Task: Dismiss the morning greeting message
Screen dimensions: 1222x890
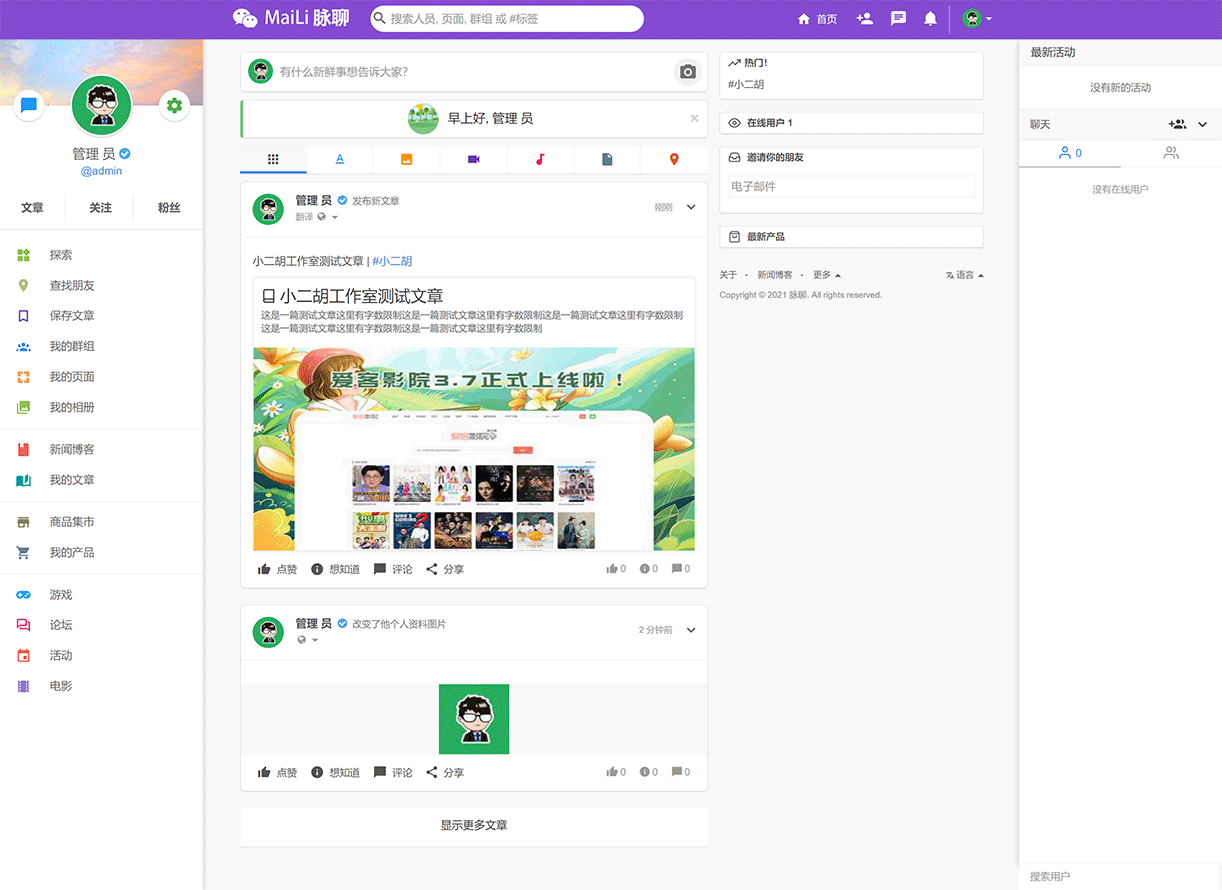Action: pos(694,118)
